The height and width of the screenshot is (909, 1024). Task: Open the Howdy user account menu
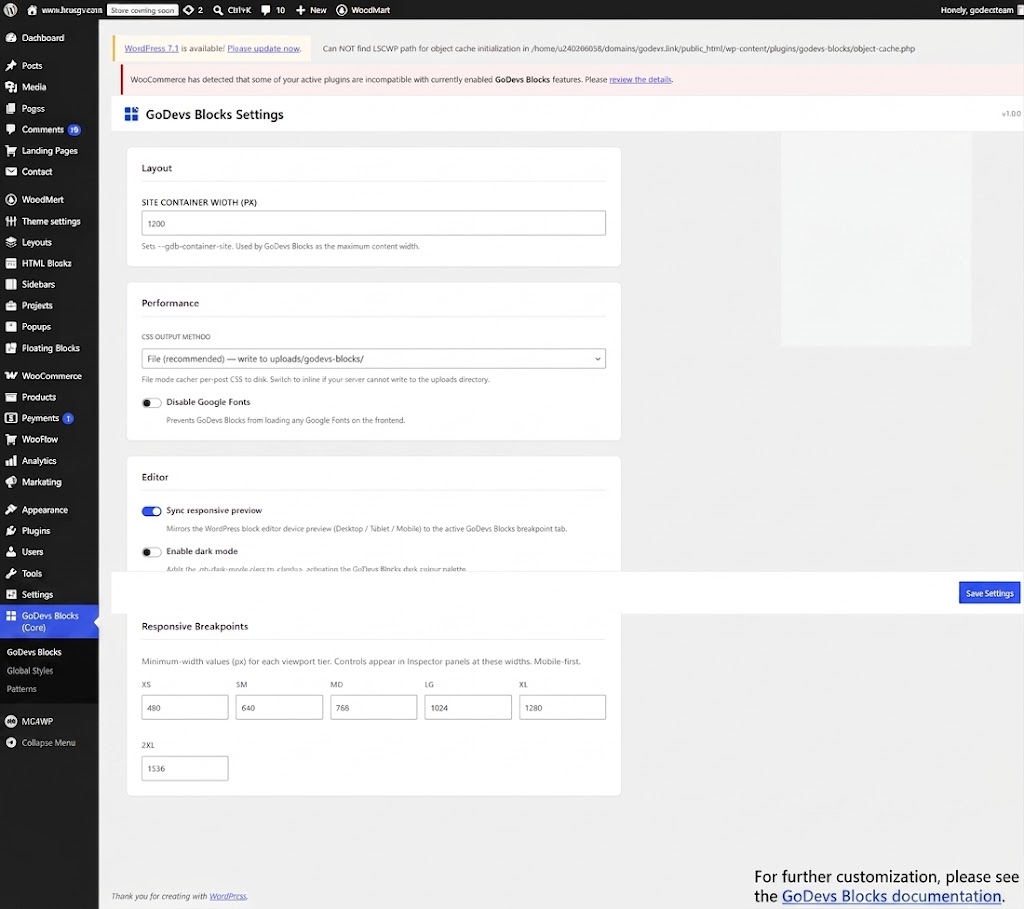click(981, 10)
